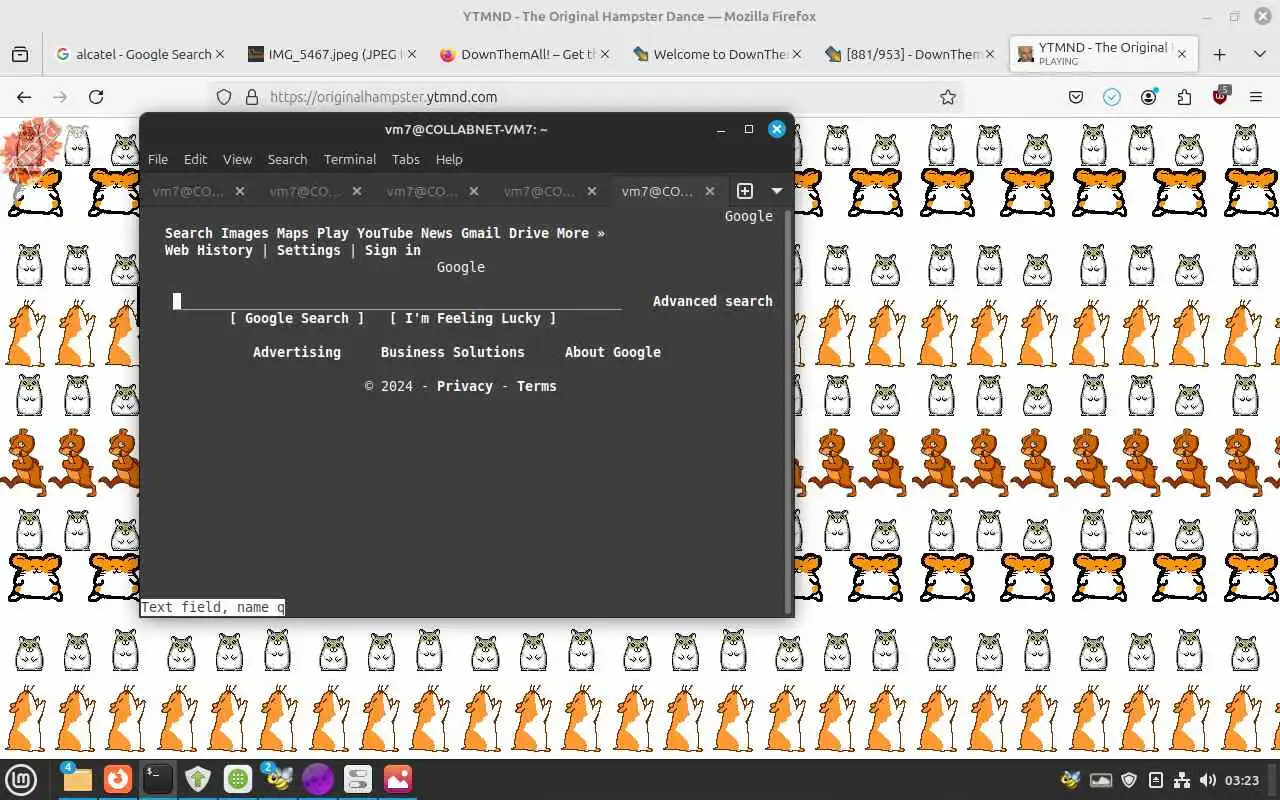Screen dimensions: 1280x800
Task: Click the terminal taskbar icon
Action: (158, 779)
